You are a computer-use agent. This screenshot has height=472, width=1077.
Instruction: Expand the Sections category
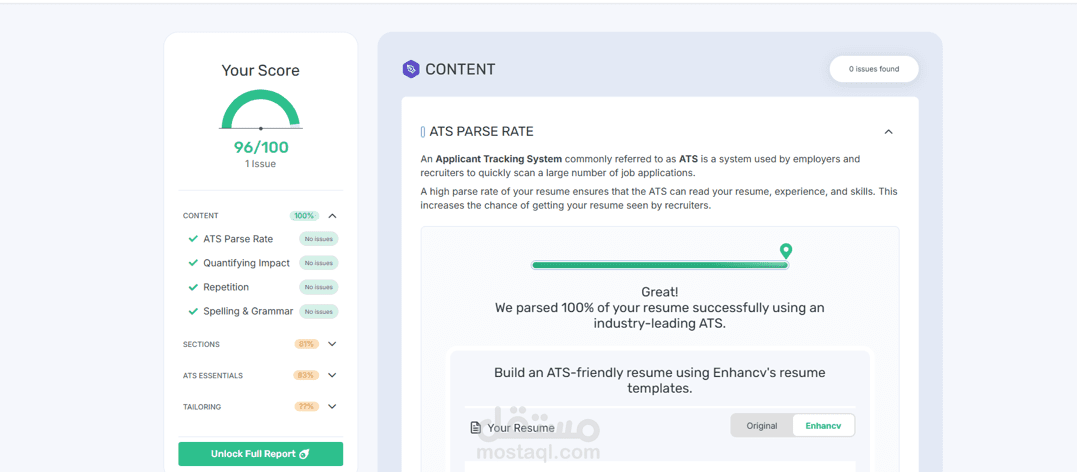click(332, 344)
